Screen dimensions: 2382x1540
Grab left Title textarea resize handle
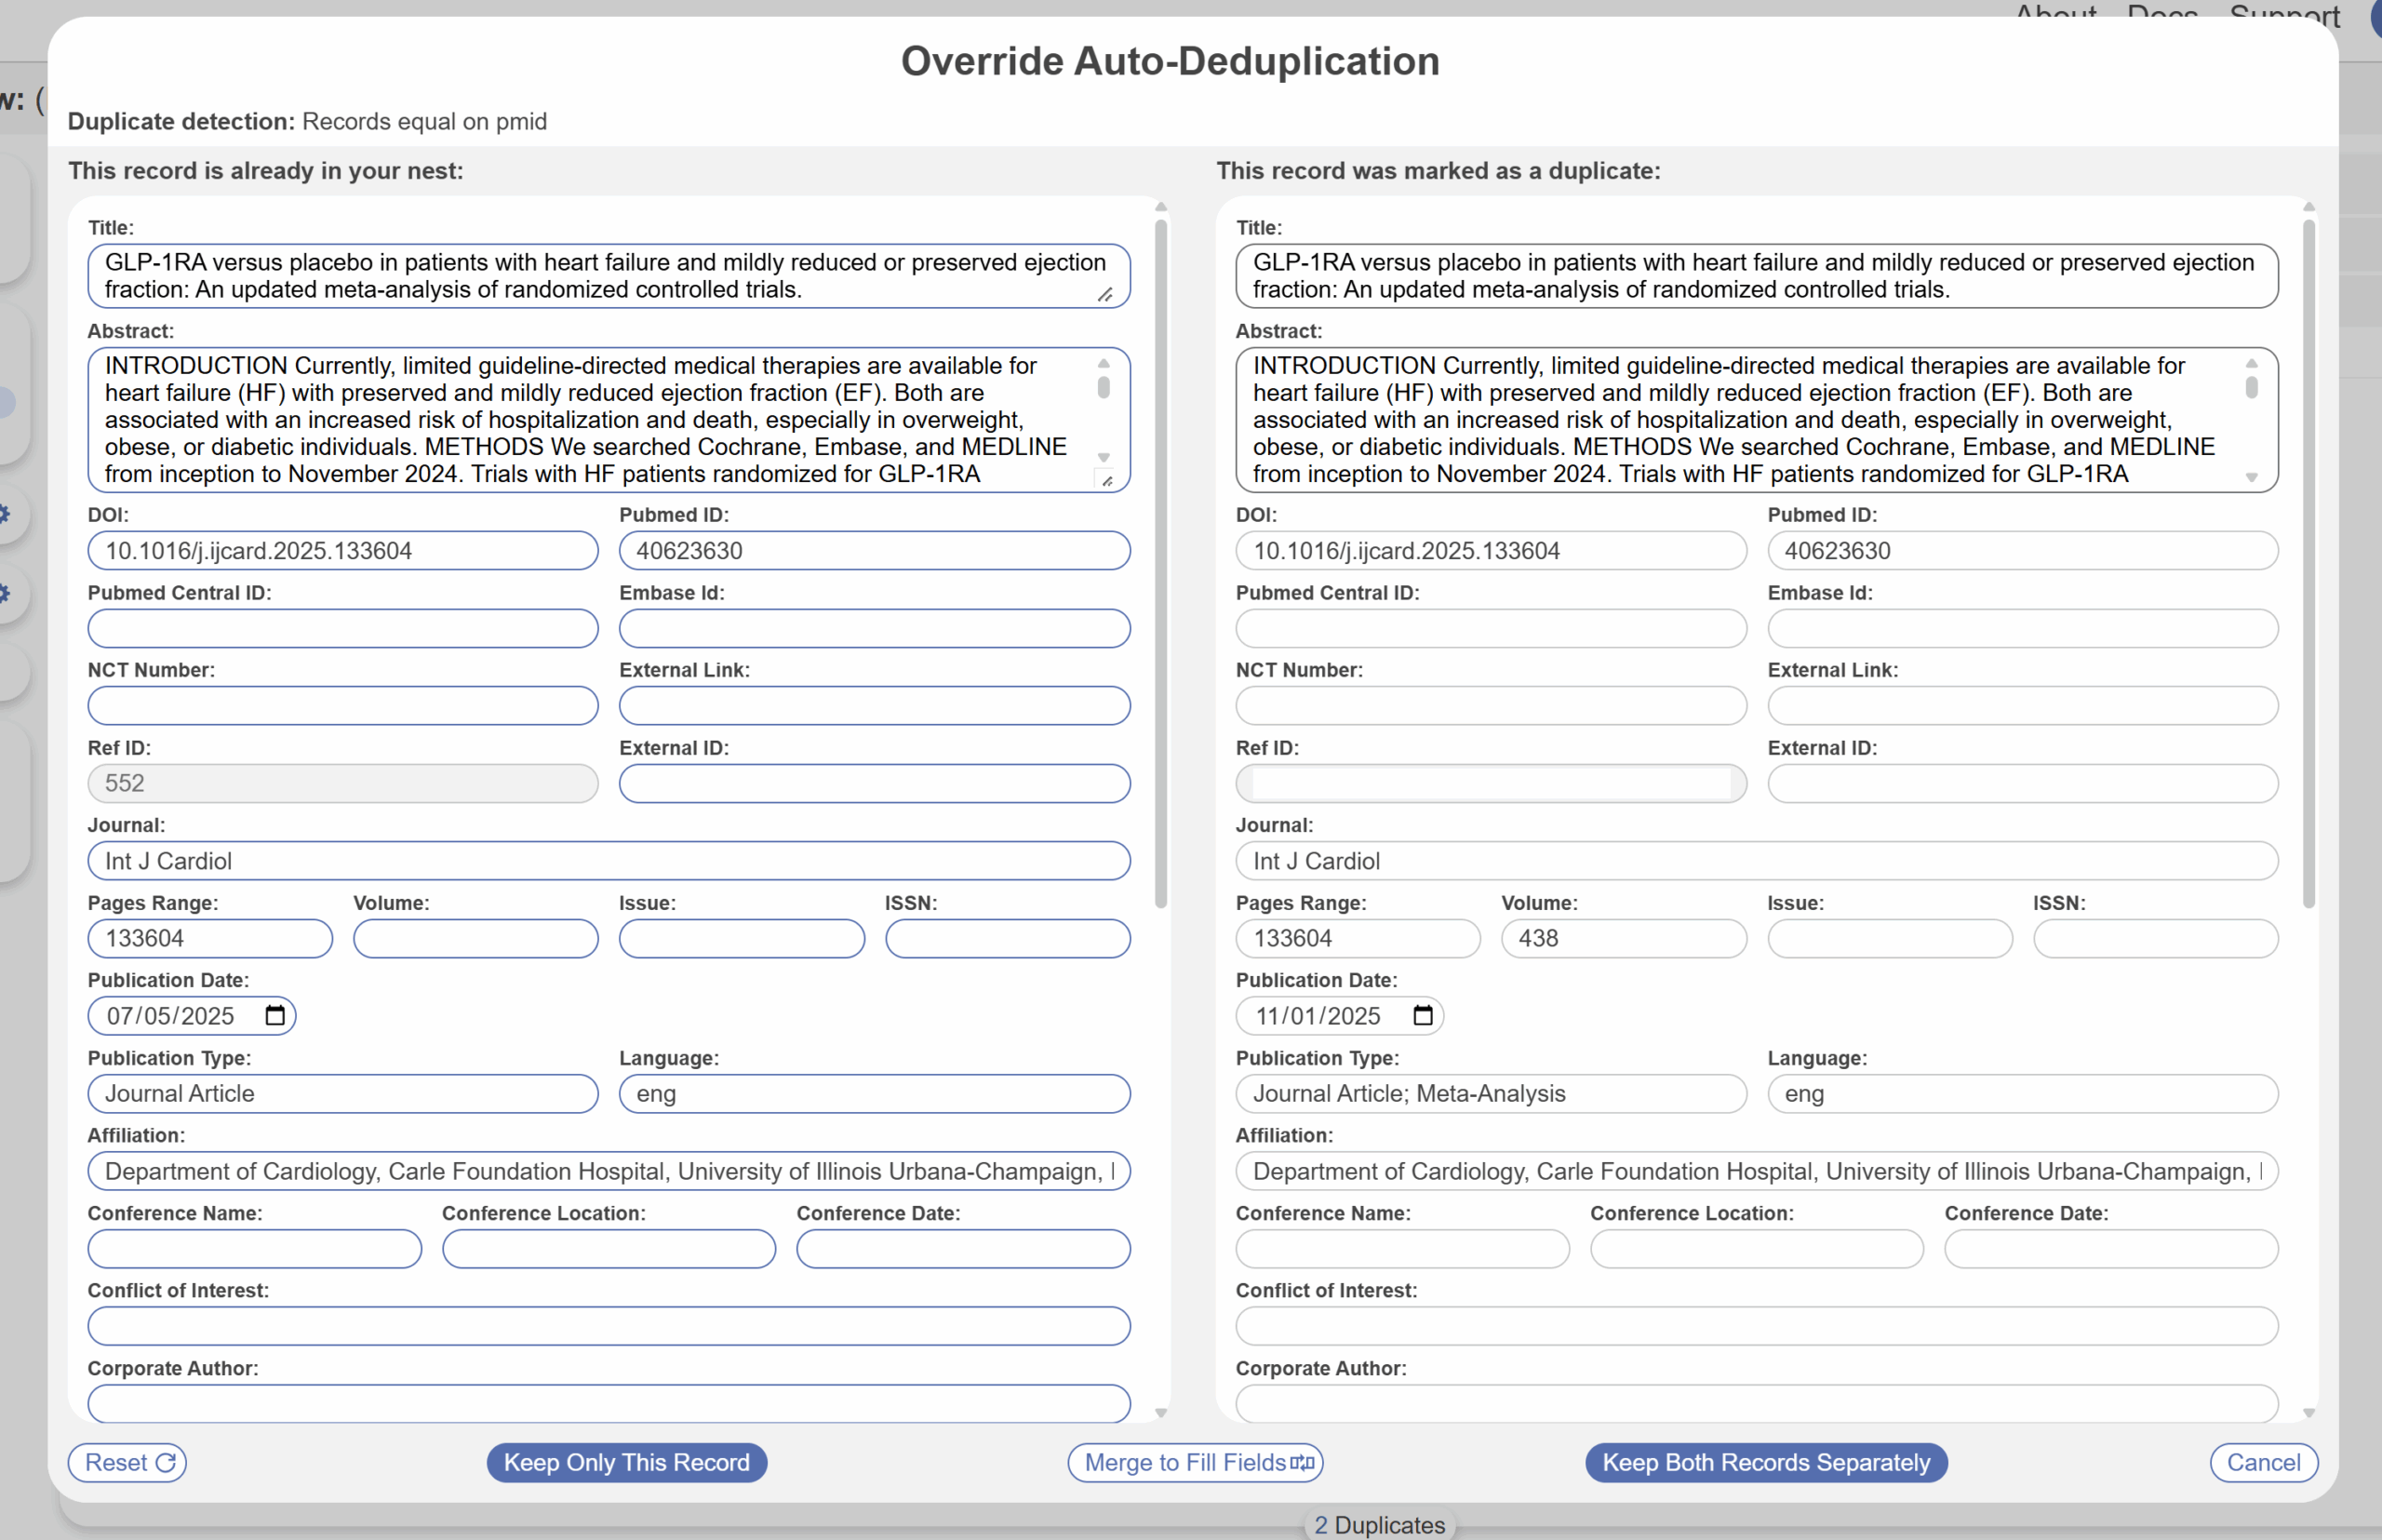tap(1105, 294)
